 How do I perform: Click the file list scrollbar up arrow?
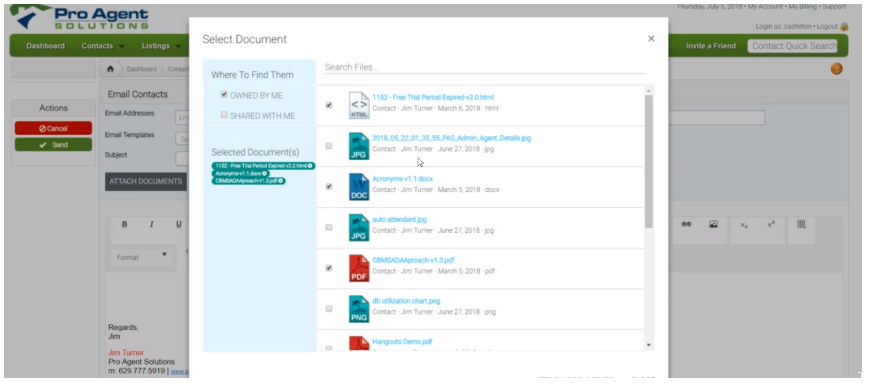(649, 91)
